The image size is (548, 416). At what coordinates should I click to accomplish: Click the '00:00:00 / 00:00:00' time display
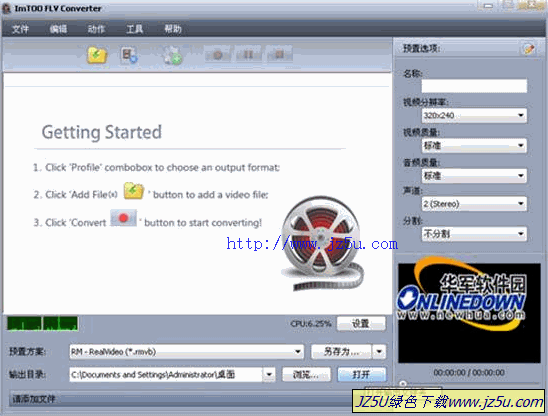pos(469,373)
